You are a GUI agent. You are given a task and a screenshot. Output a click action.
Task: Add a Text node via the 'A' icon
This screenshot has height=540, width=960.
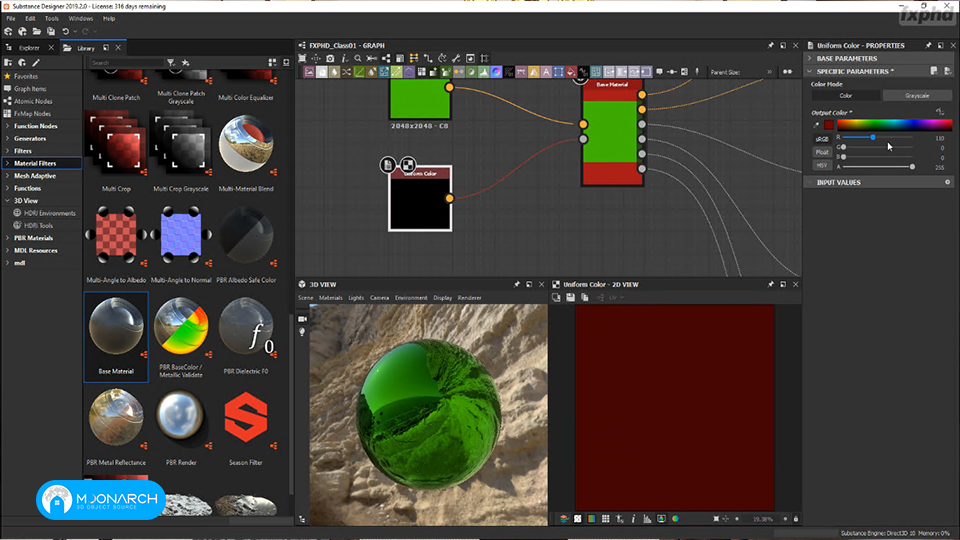point(546,72)
